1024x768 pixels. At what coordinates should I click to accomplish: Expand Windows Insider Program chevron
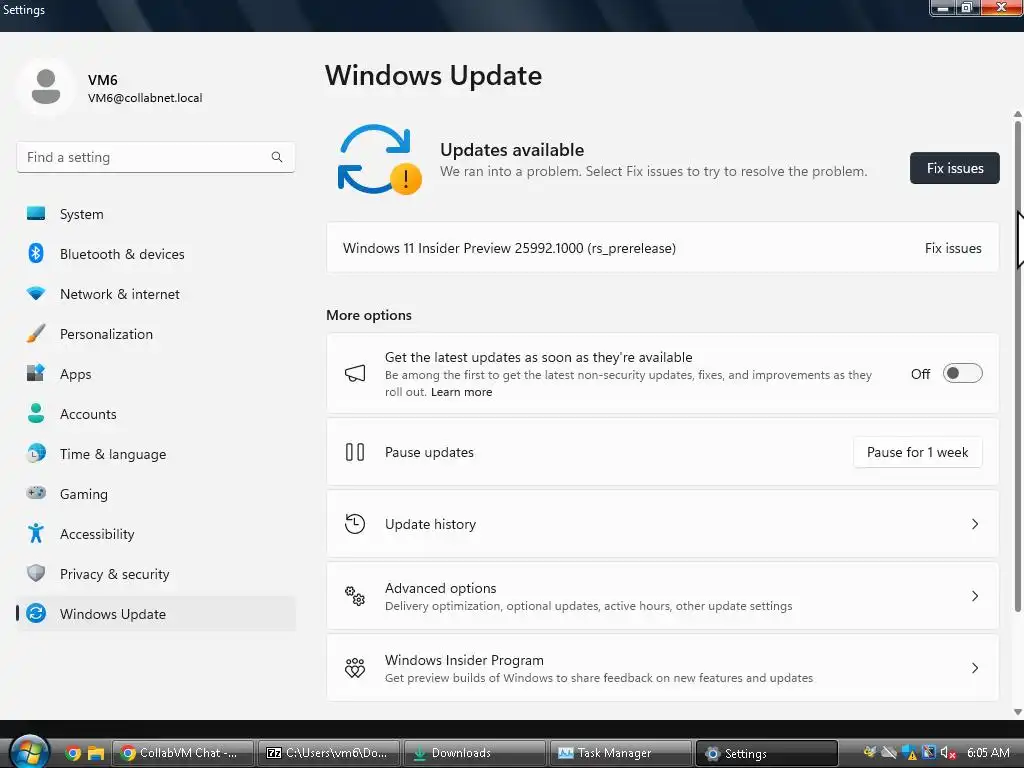click(x=974, y=667)
